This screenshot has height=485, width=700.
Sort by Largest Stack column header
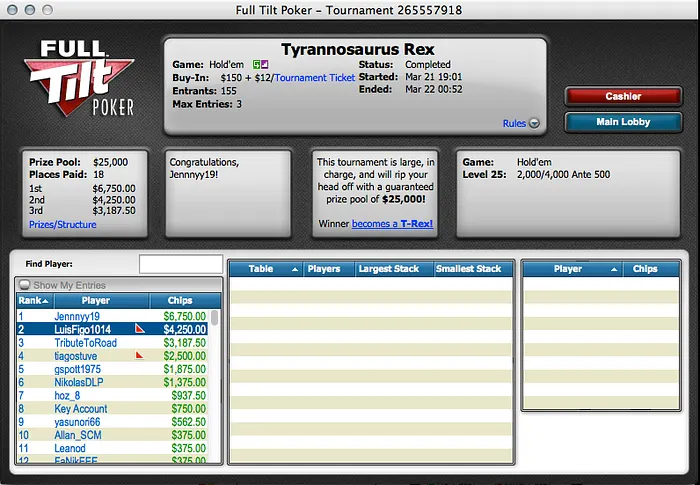click(x=389, y=269)
